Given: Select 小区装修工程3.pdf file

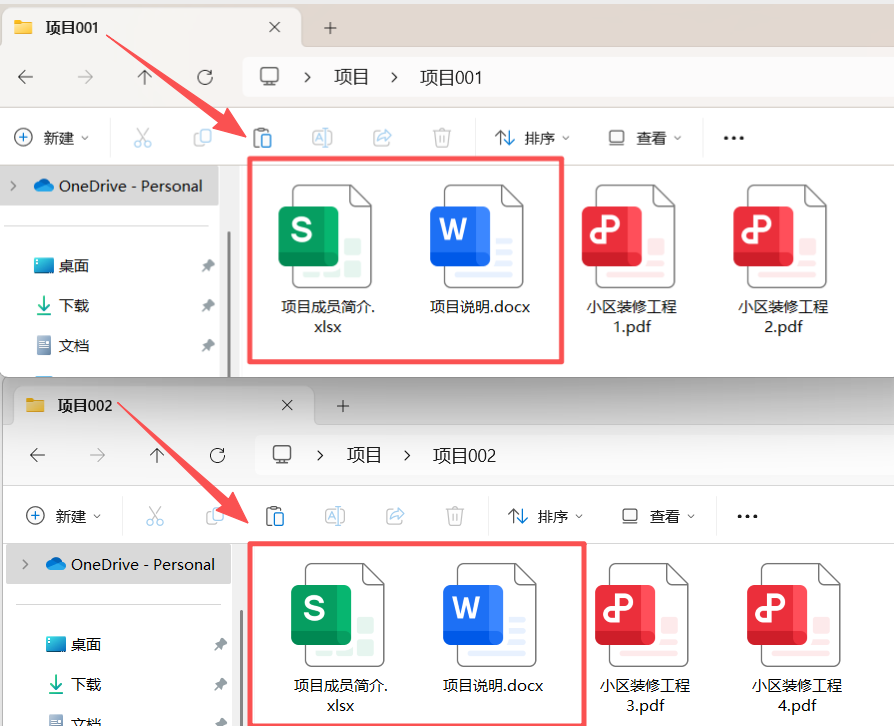Looking at the screenshot, I should click(x=644, y=638).
